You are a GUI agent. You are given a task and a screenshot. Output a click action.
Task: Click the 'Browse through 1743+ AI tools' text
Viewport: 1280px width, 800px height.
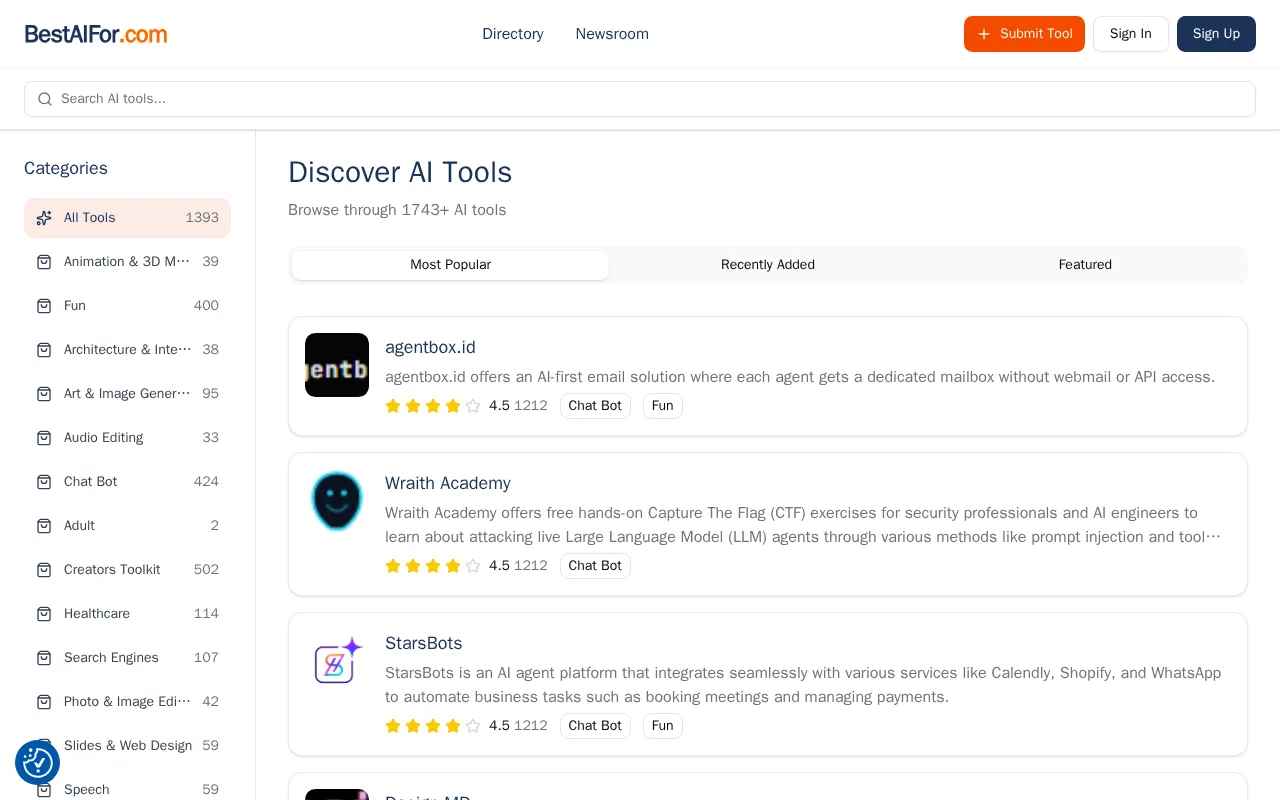click(x=397, y=210)
